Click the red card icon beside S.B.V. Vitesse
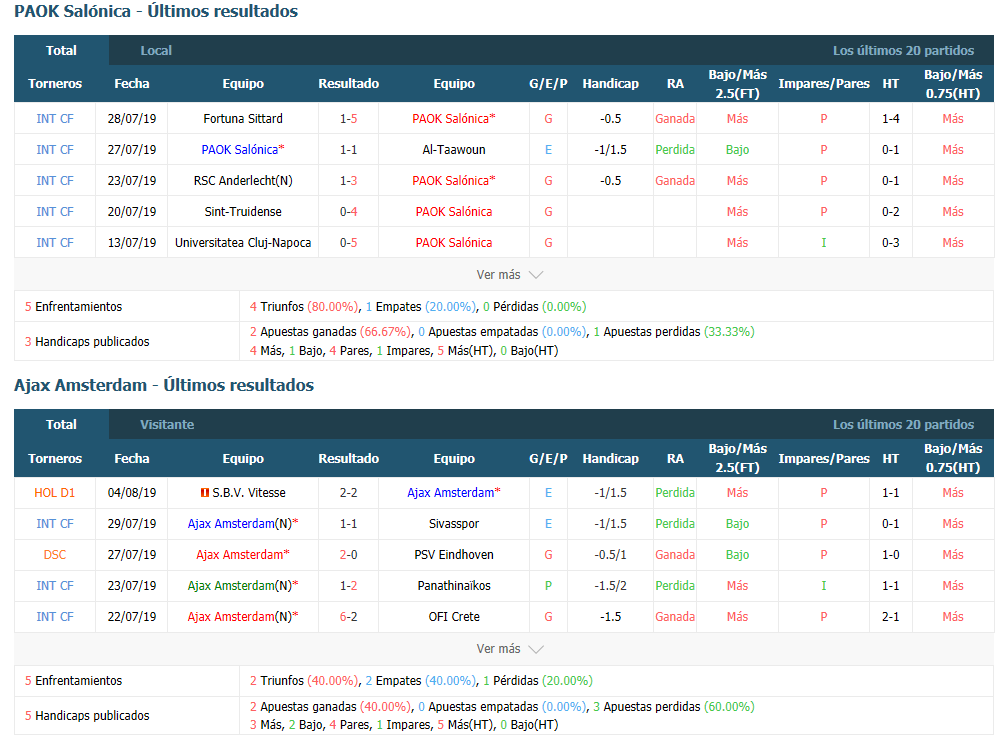The width and height of the screenshot is (997, 741). (205, 493)
